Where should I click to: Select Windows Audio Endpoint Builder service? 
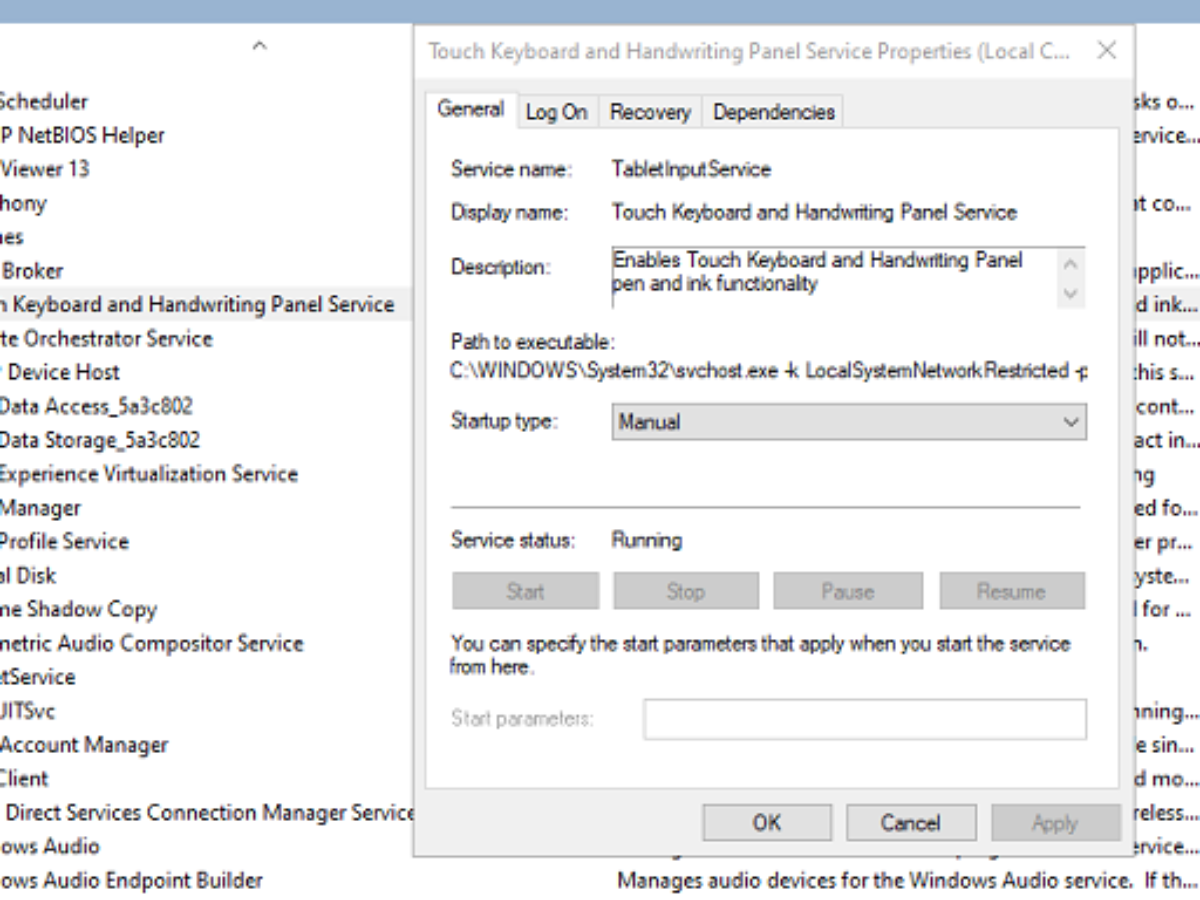[130, 880]
